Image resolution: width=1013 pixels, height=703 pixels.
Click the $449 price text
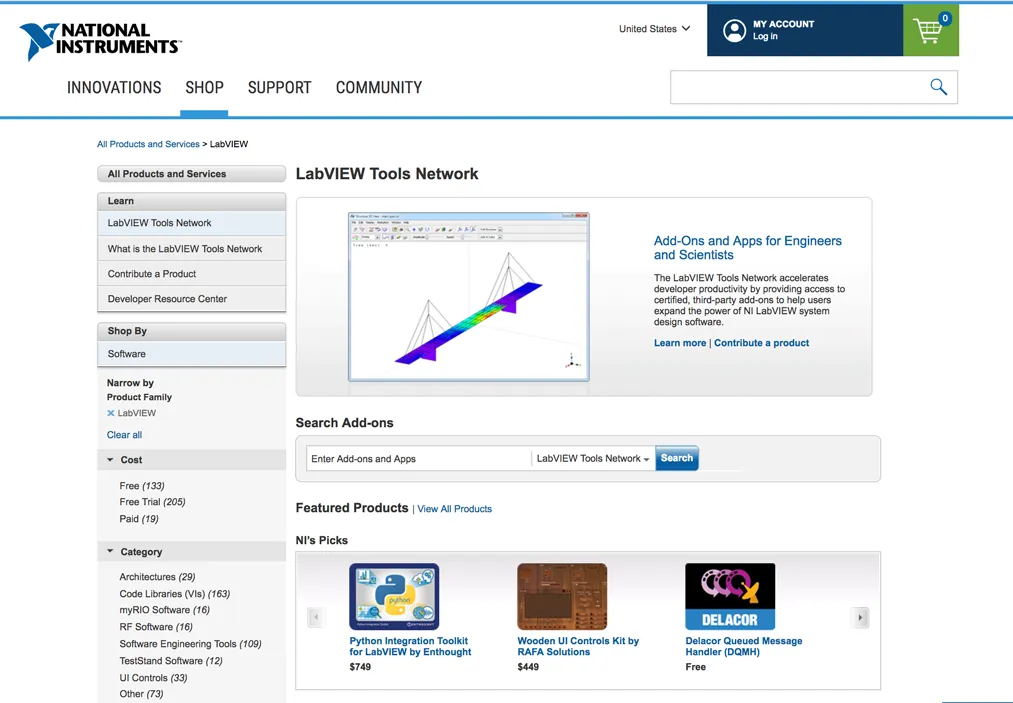528,667
